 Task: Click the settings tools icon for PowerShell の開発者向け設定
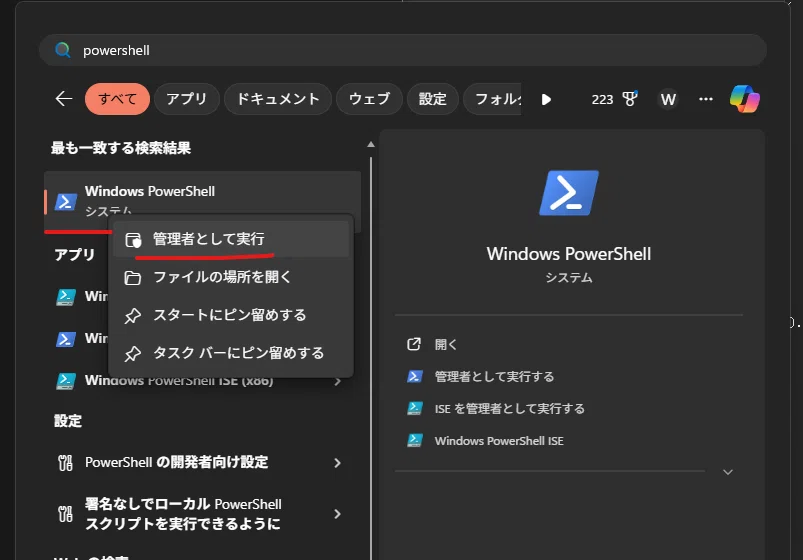tap(65, 463)
